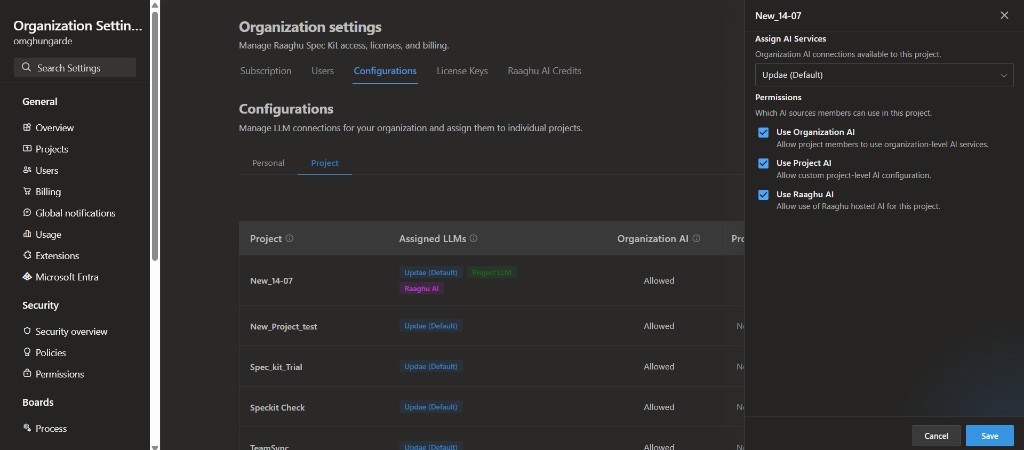Click the scrollbar down arrow in sidebar

coord(155,446)
